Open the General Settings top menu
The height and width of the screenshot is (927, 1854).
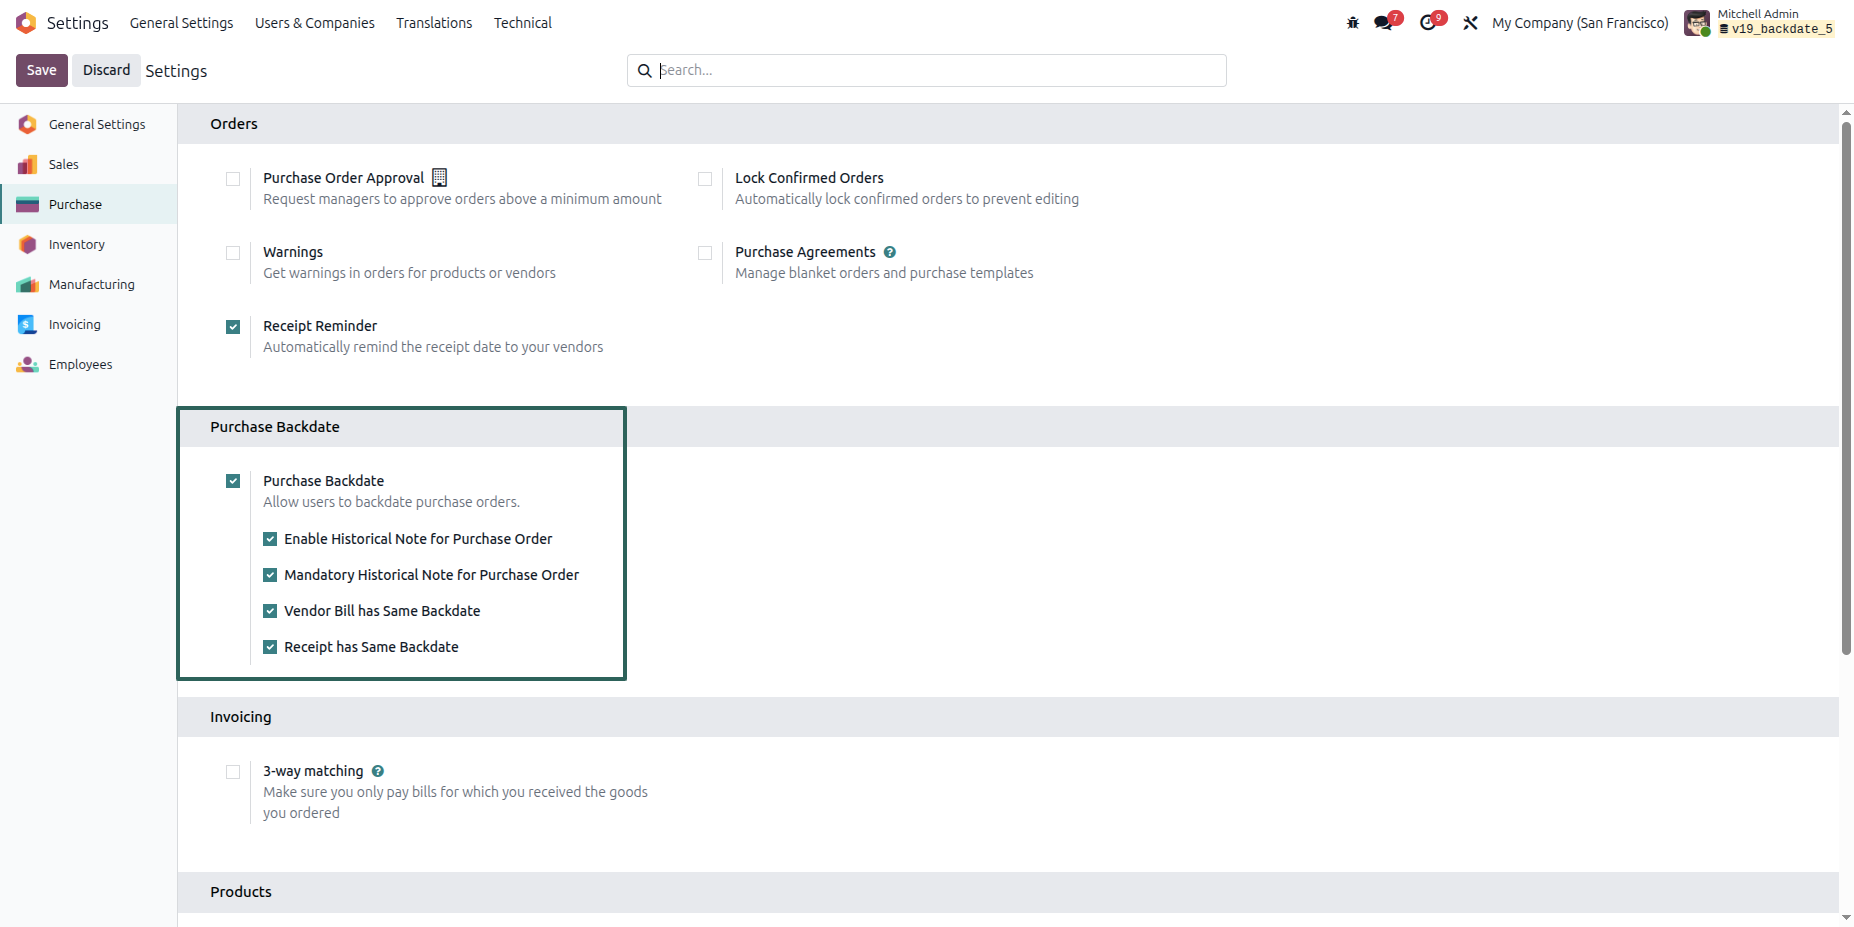tap(181, 23)
